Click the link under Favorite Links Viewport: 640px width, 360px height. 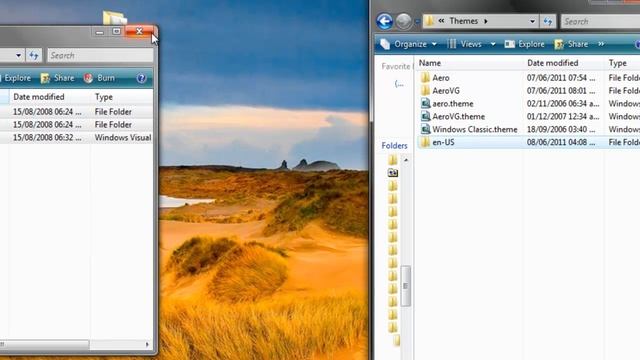(x=399, y=84)
